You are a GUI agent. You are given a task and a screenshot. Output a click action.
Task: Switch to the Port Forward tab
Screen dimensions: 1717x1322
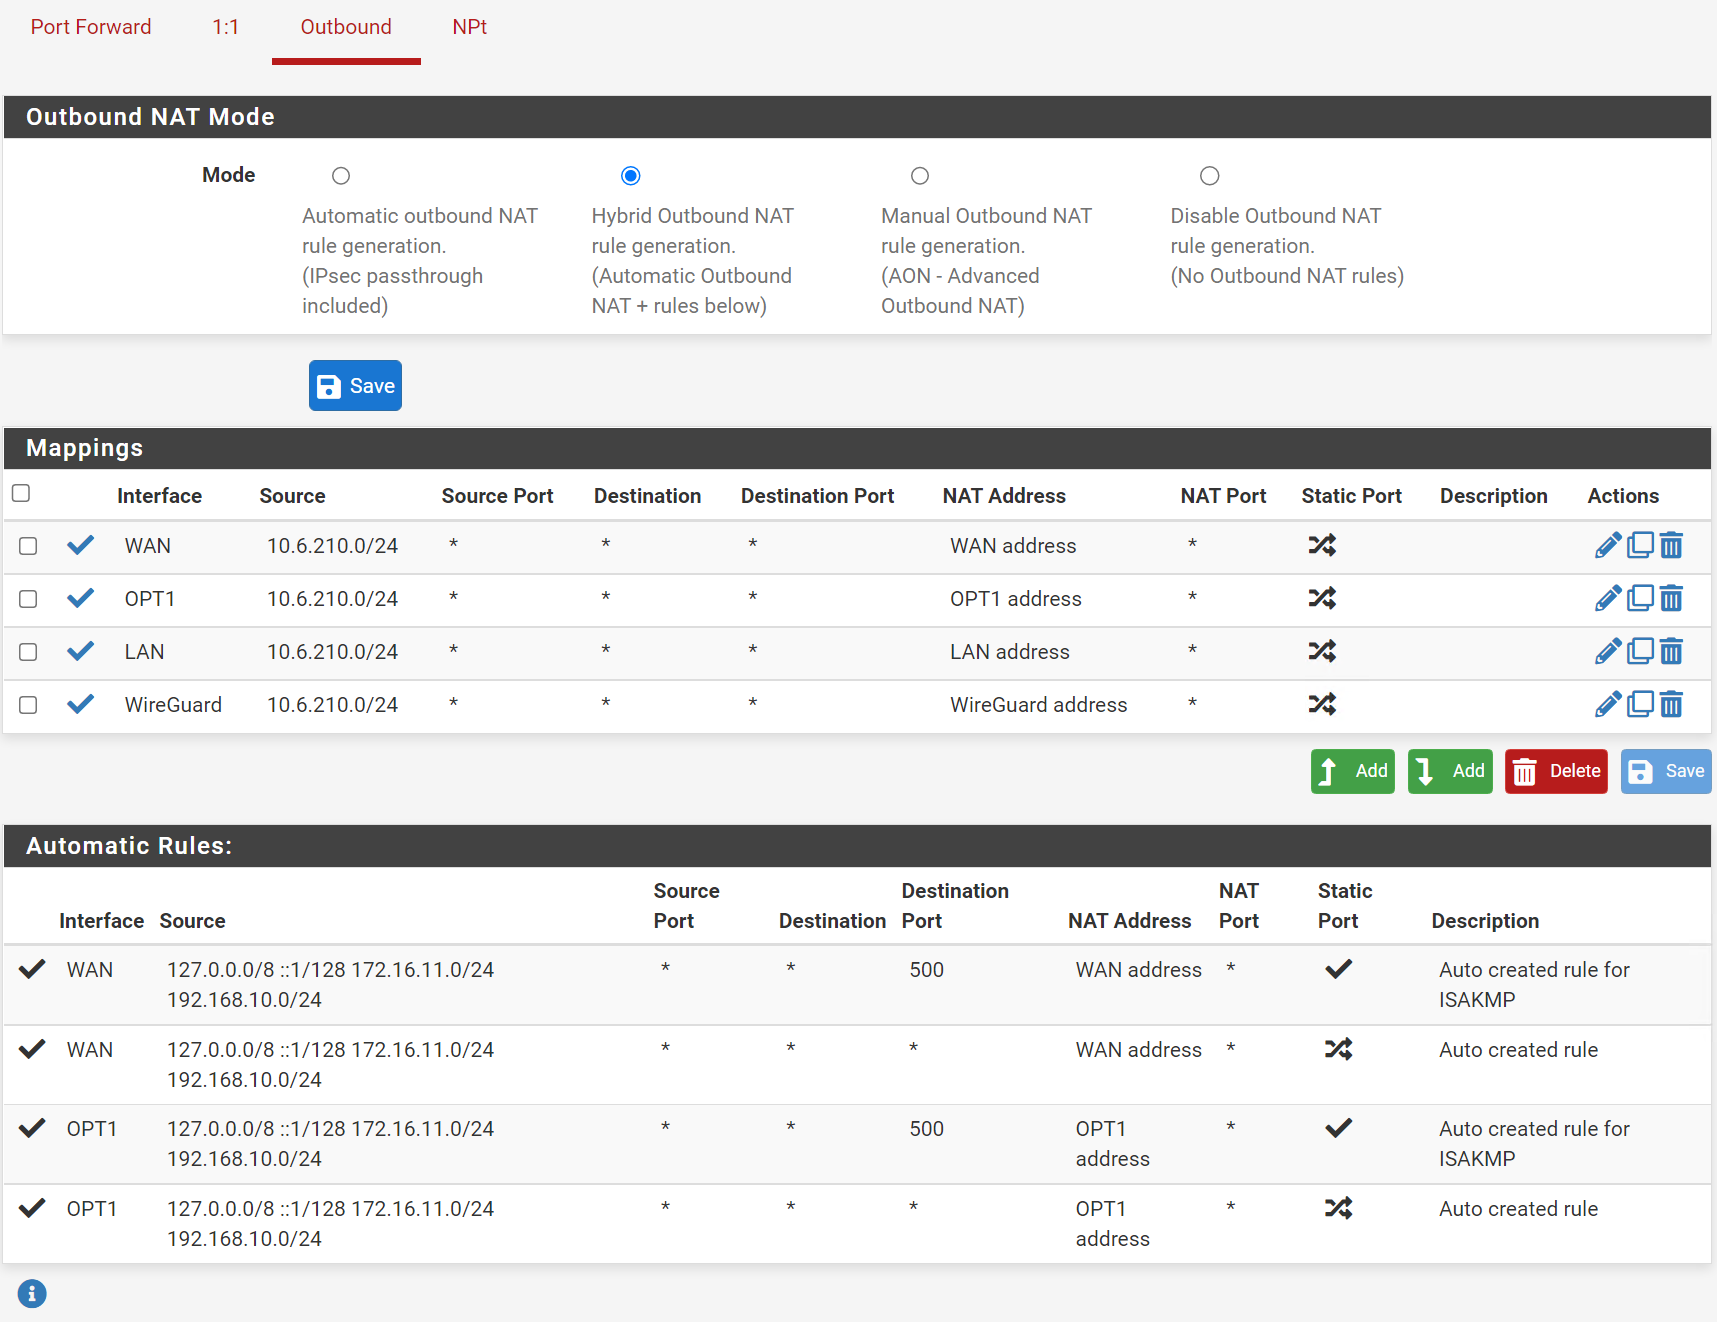pos(91,27)
